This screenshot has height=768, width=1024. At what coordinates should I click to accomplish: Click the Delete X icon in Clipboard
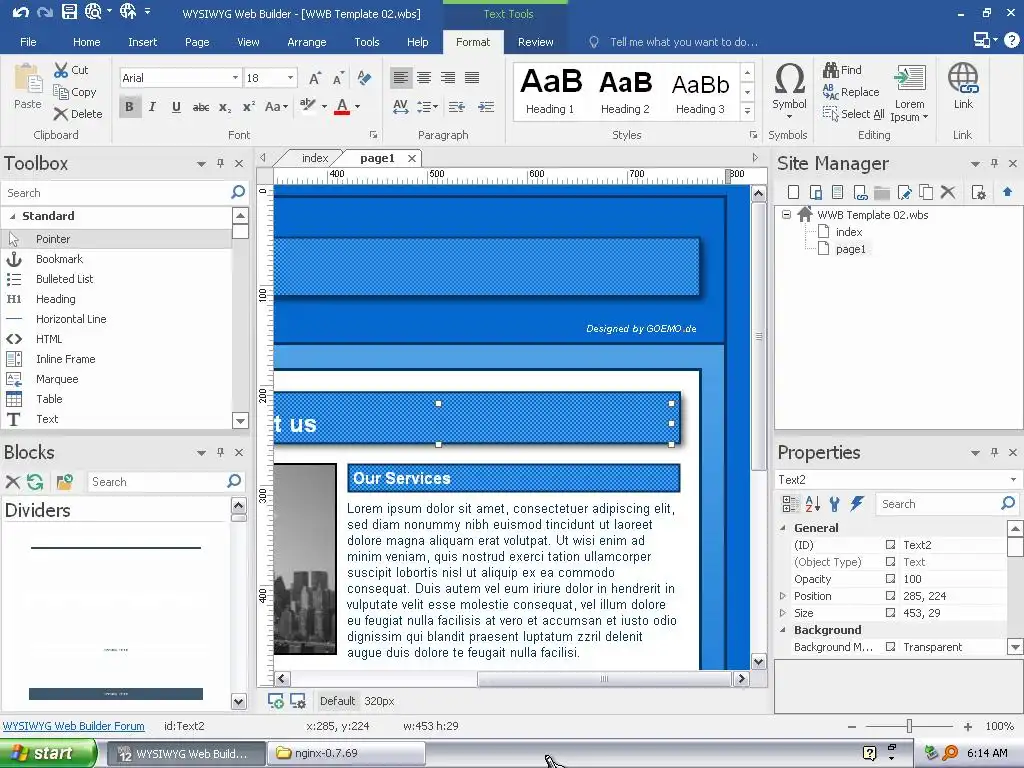click(x=61, y=114)
